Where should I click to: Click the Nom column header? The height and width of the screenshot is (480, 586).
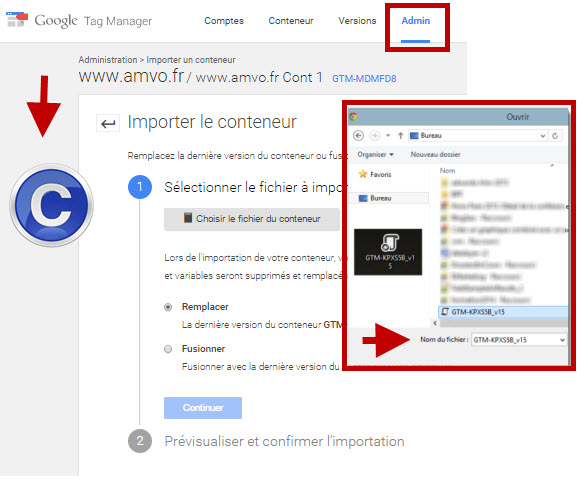point(447,171)
